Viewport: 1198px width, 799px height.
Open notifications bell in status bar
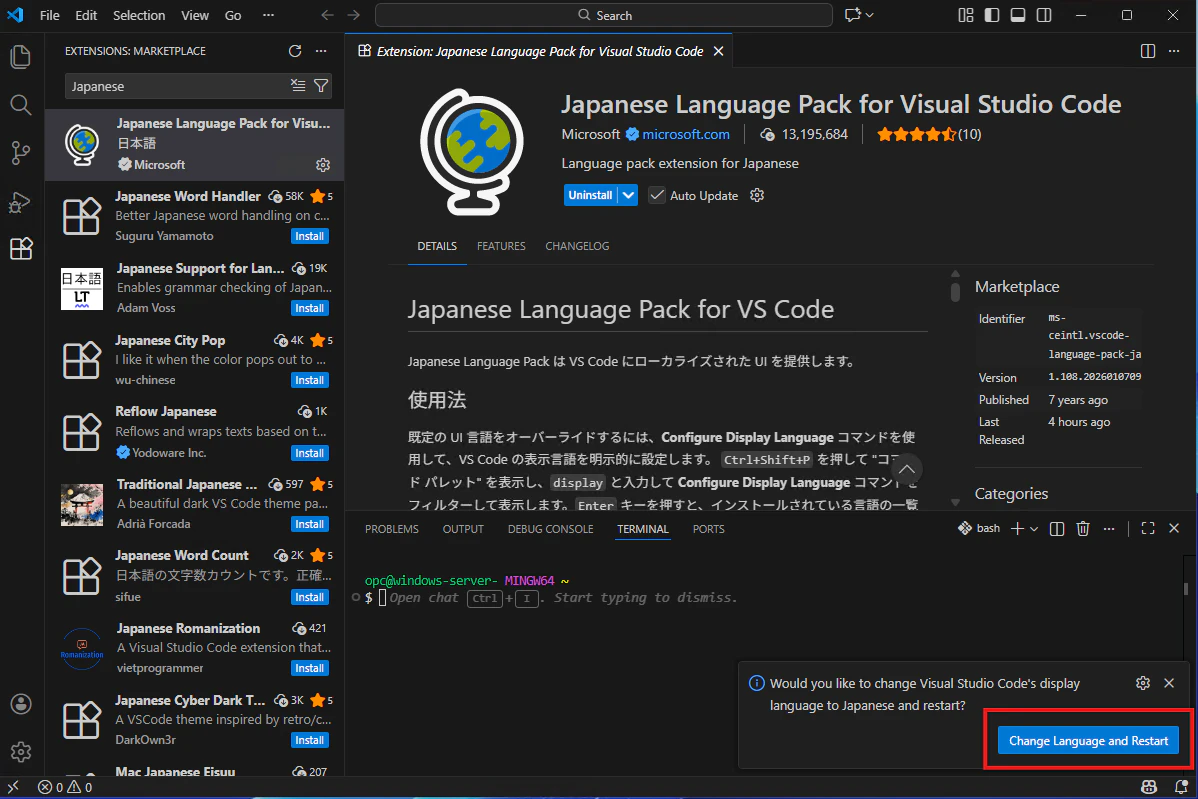(x=1180, y=787)
